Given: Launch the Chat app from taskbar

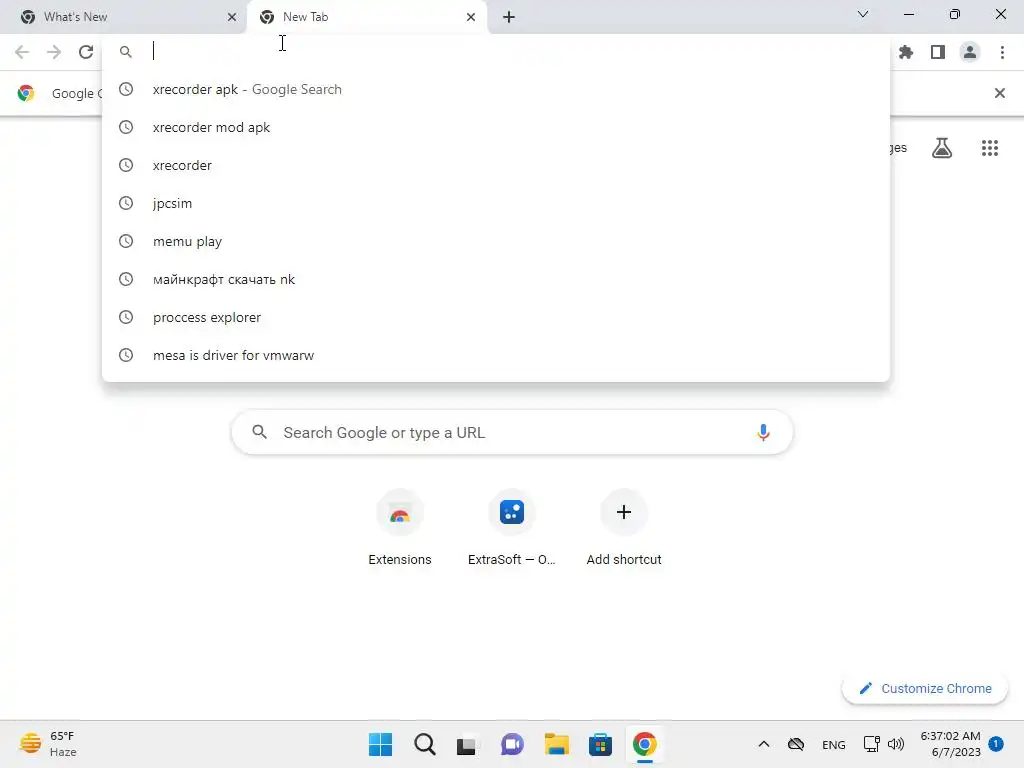Looking at the screenshot, I should (x=512, y=744).
